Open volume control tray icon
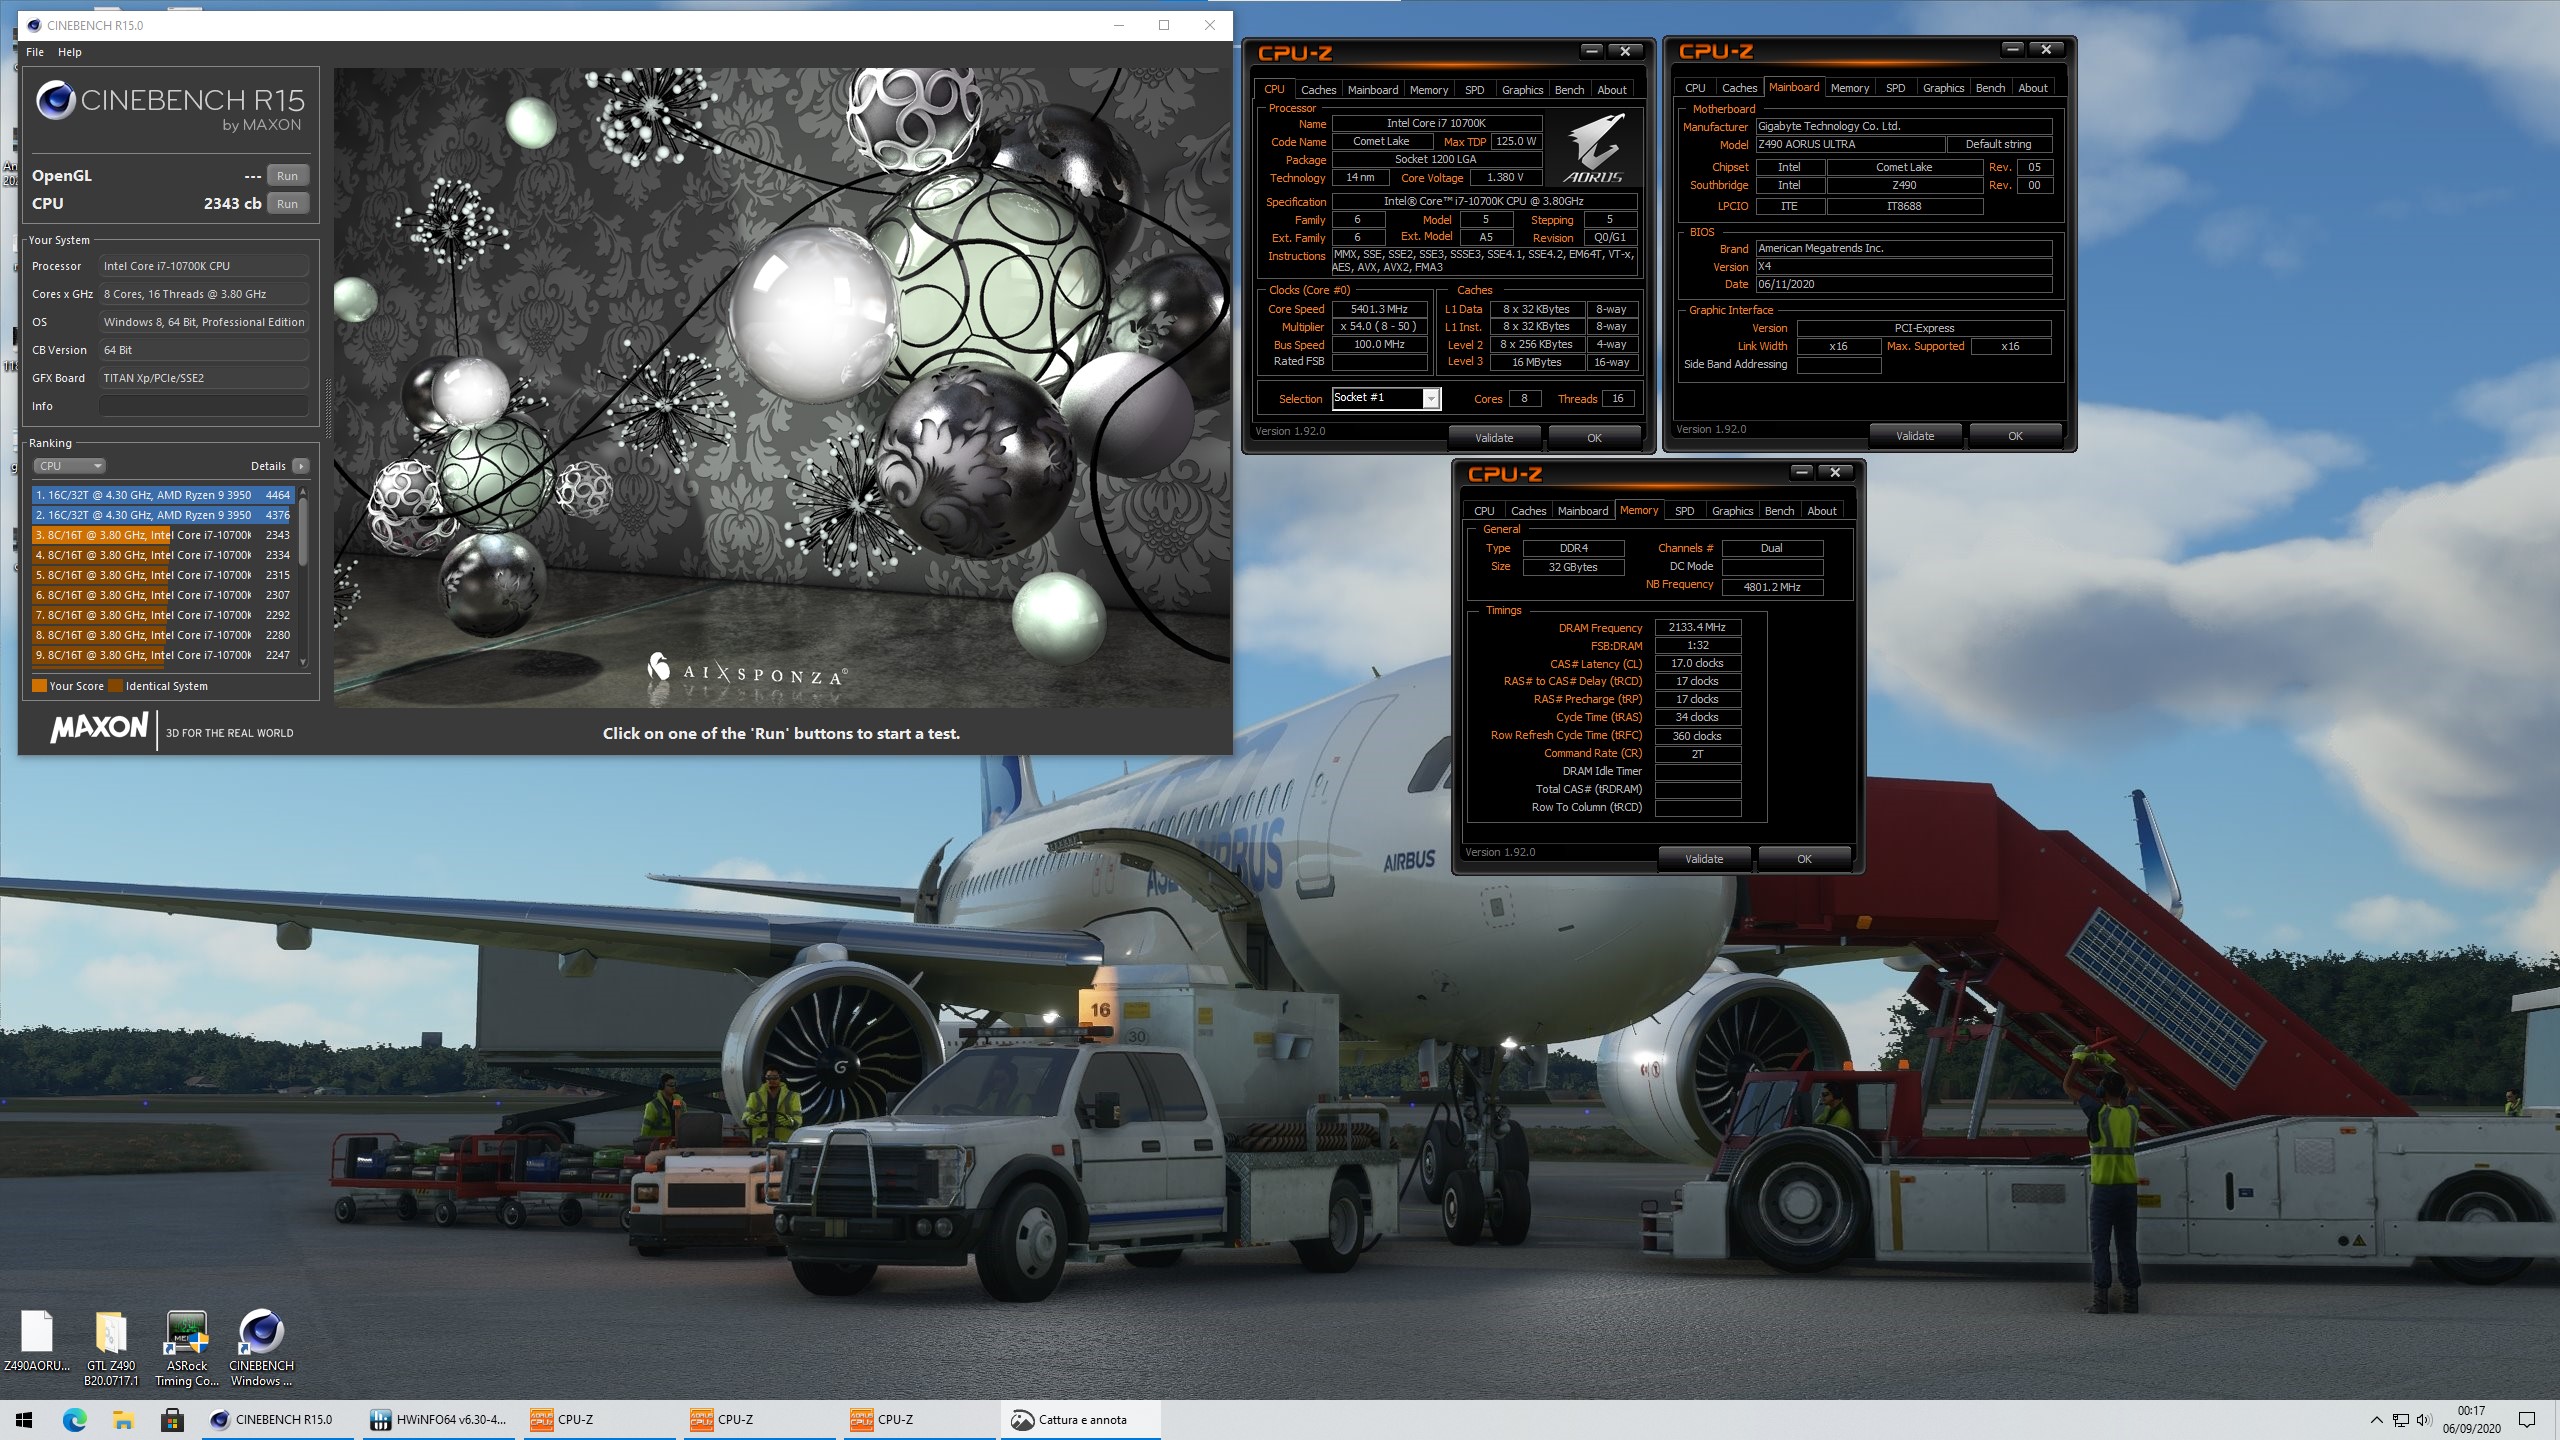 (x=2423, y=1419)
